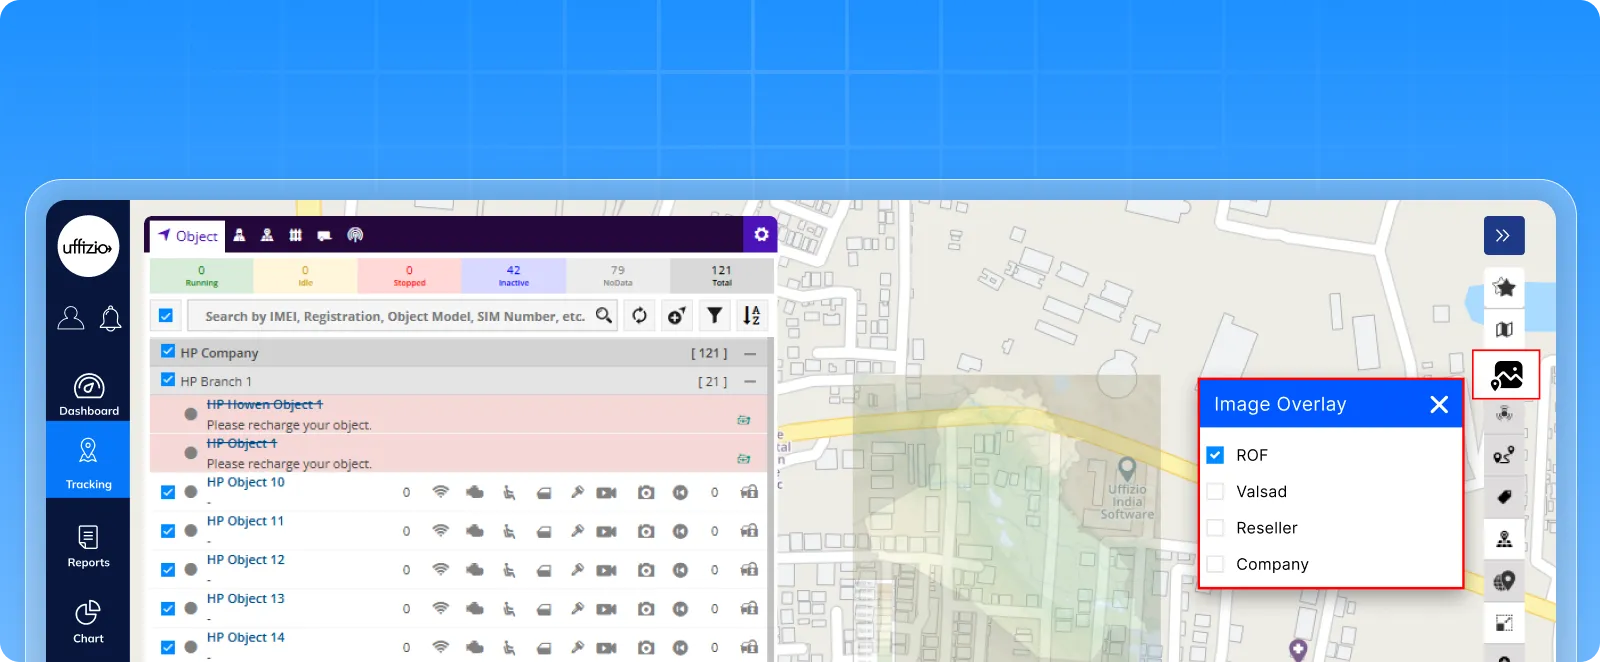The image size is (1600, 662).
Task: Open Reports in the sidebar
Action: tap(88, 546)
